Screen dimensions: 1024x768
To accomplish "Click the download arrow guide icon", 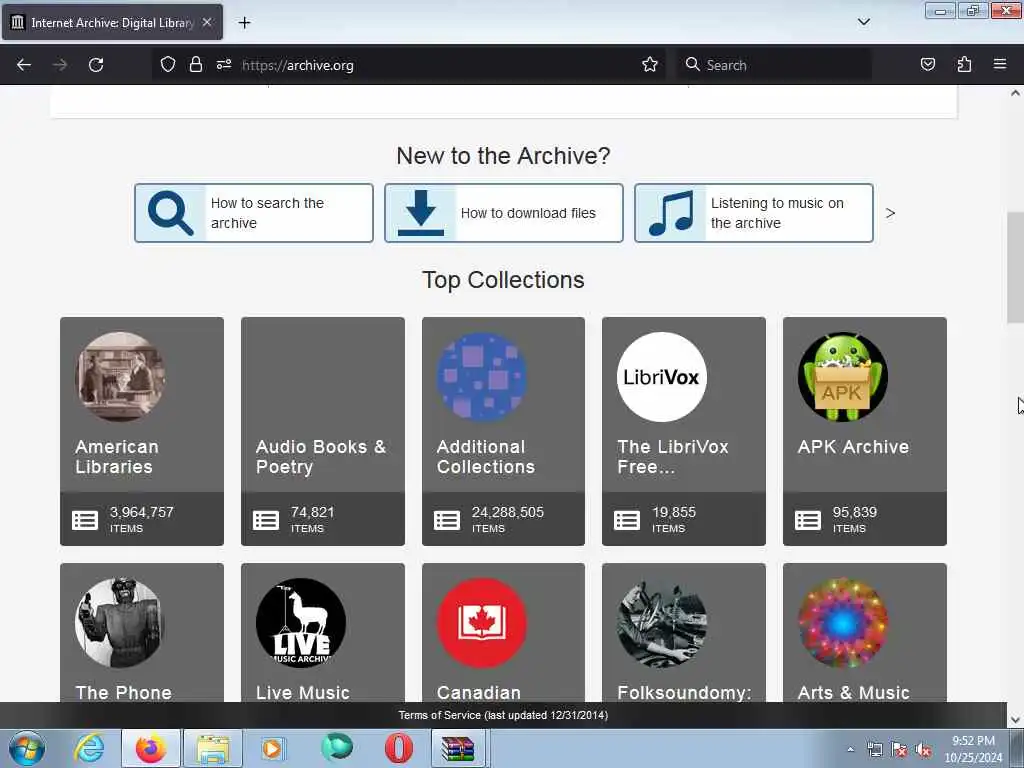I will point(421,213).
